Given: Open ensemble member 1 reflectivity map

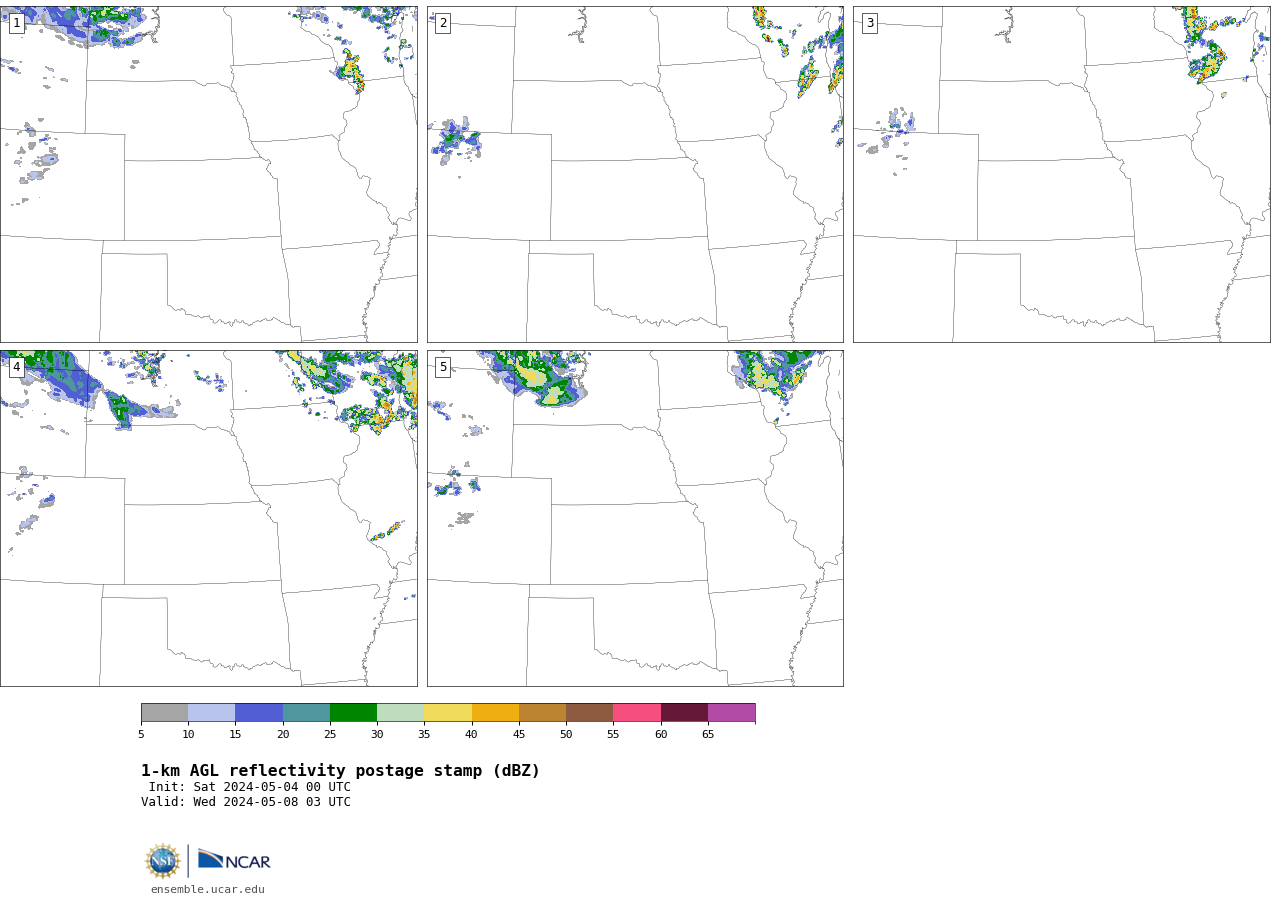Looking at the screenshot, I should tap(208, 174).
